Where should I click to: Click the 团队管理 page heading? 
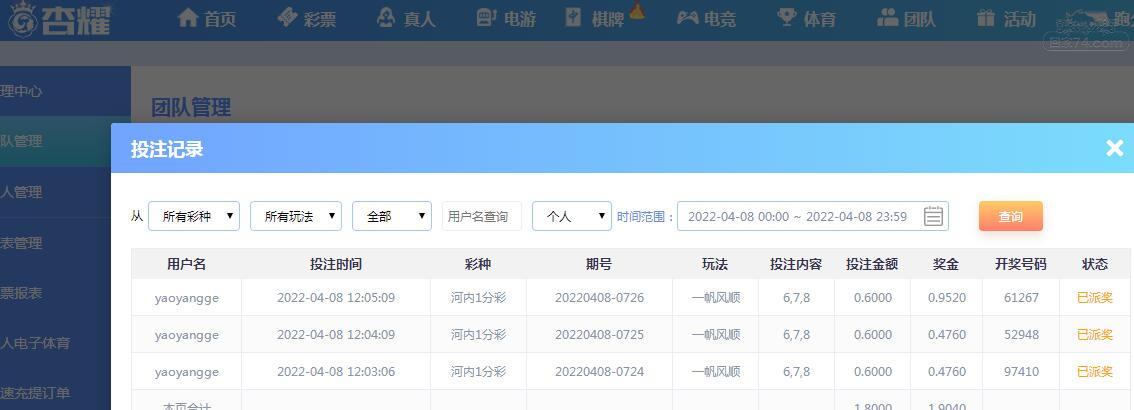[191, 107]
